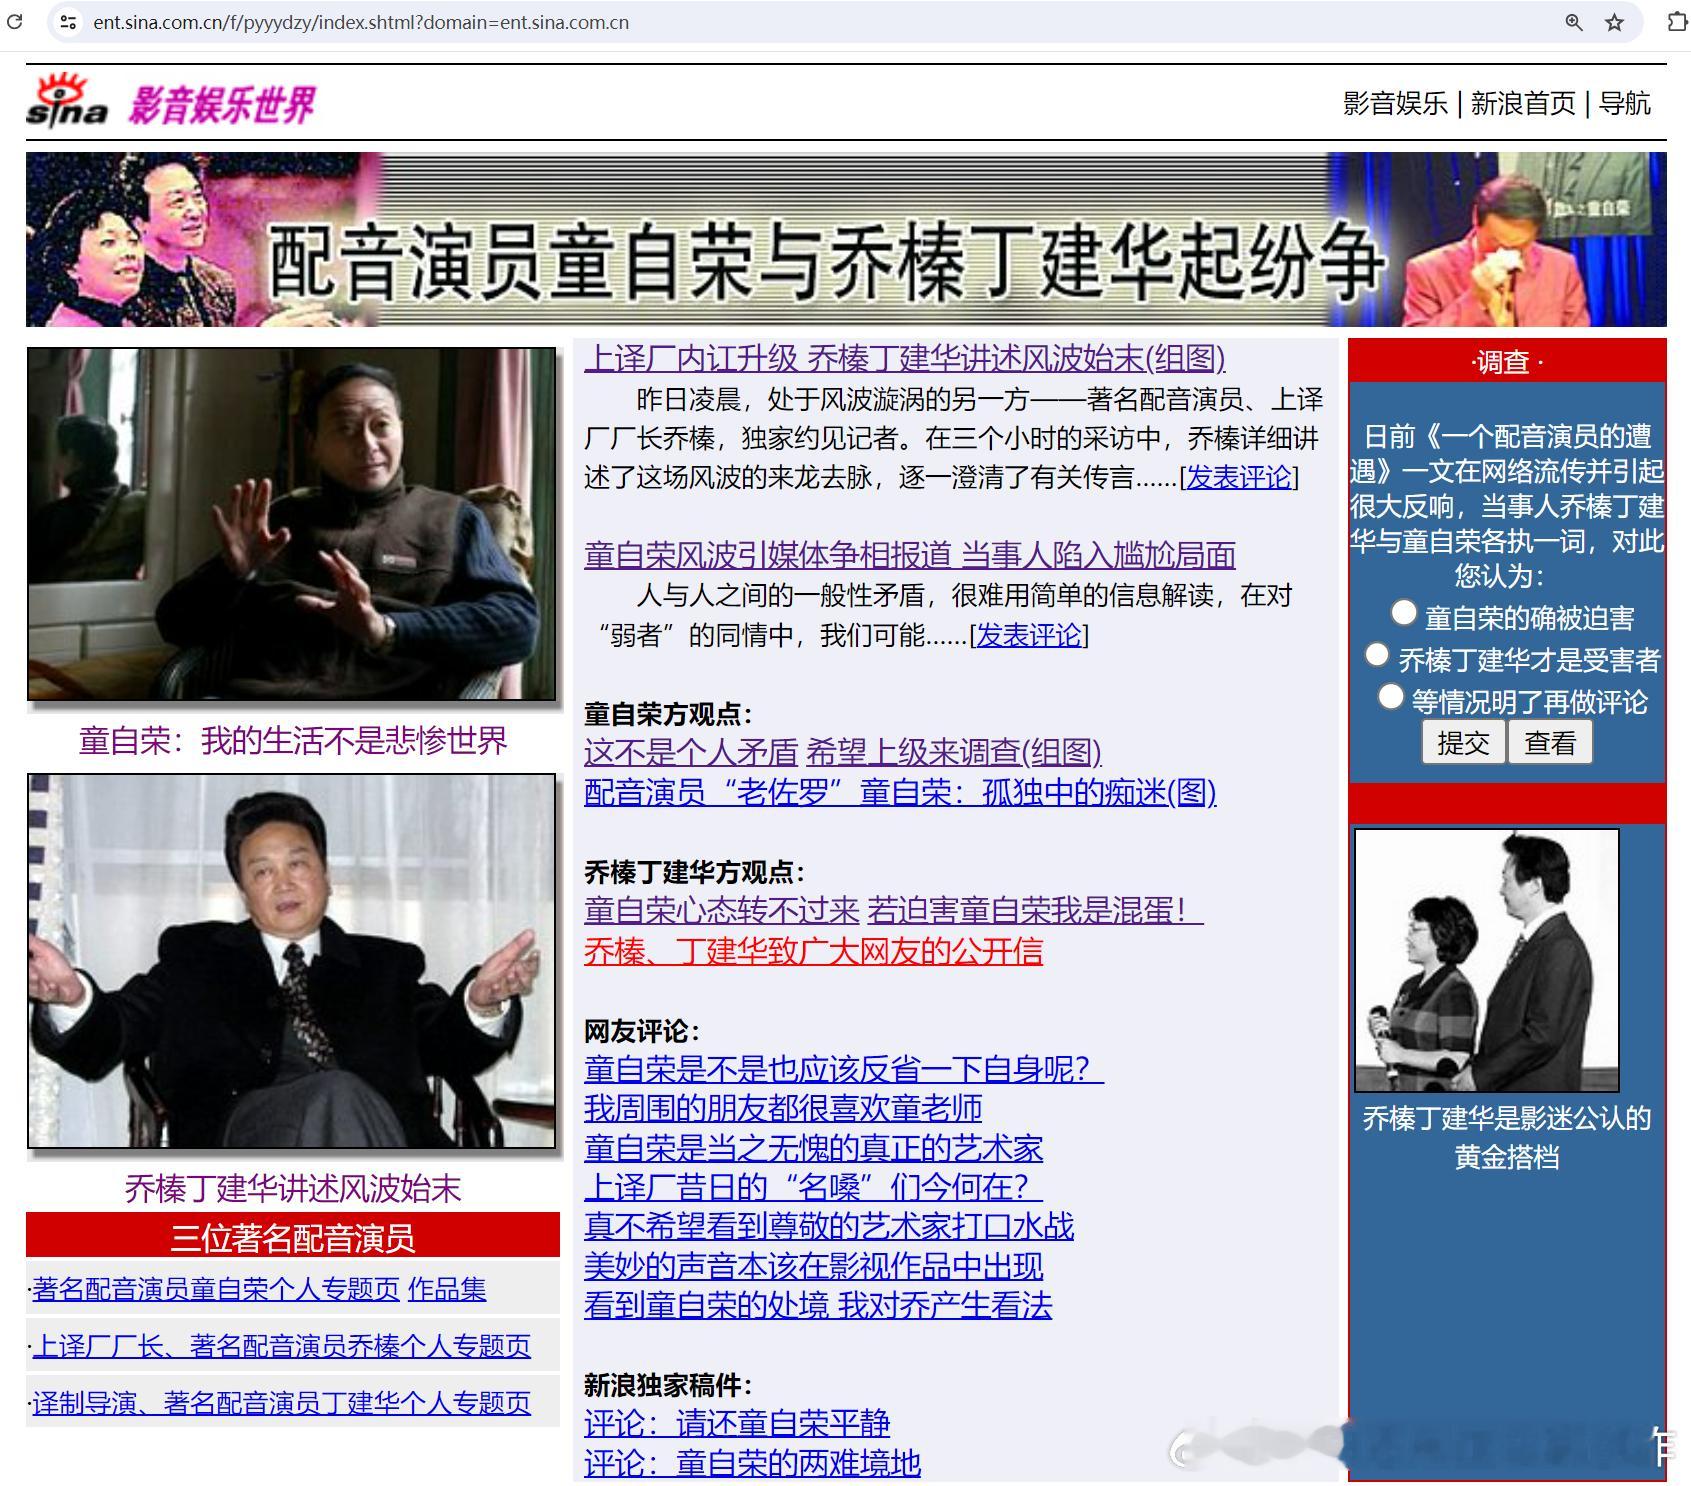The height and width of the screenshot is (1486, 1691).
Task: Submit the survey with 提交 button
Action: point(1464,742)
